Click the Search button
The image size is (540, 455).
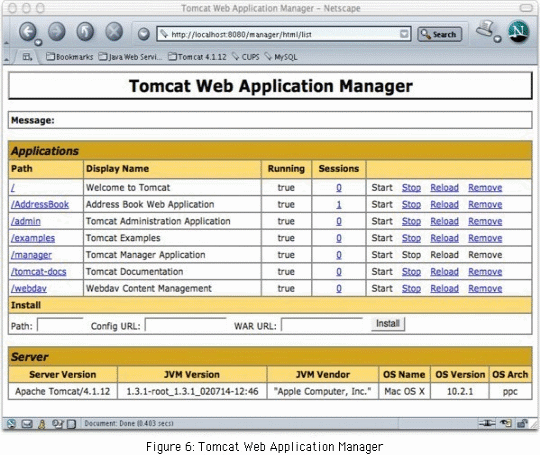439,34
